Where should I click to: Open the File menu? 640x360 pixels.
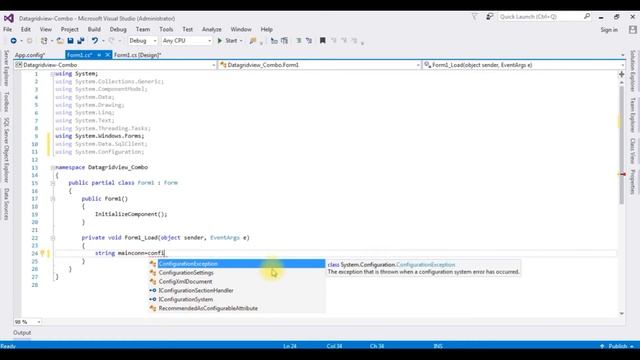point(8,29)
